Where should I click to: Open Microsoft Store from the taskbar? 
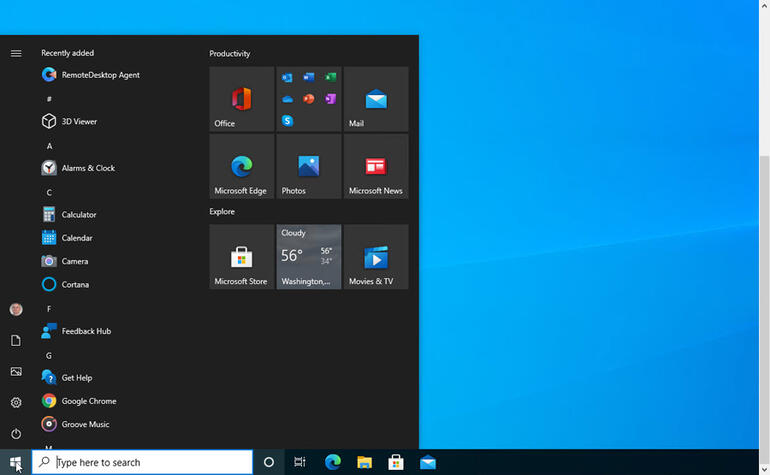396,462
